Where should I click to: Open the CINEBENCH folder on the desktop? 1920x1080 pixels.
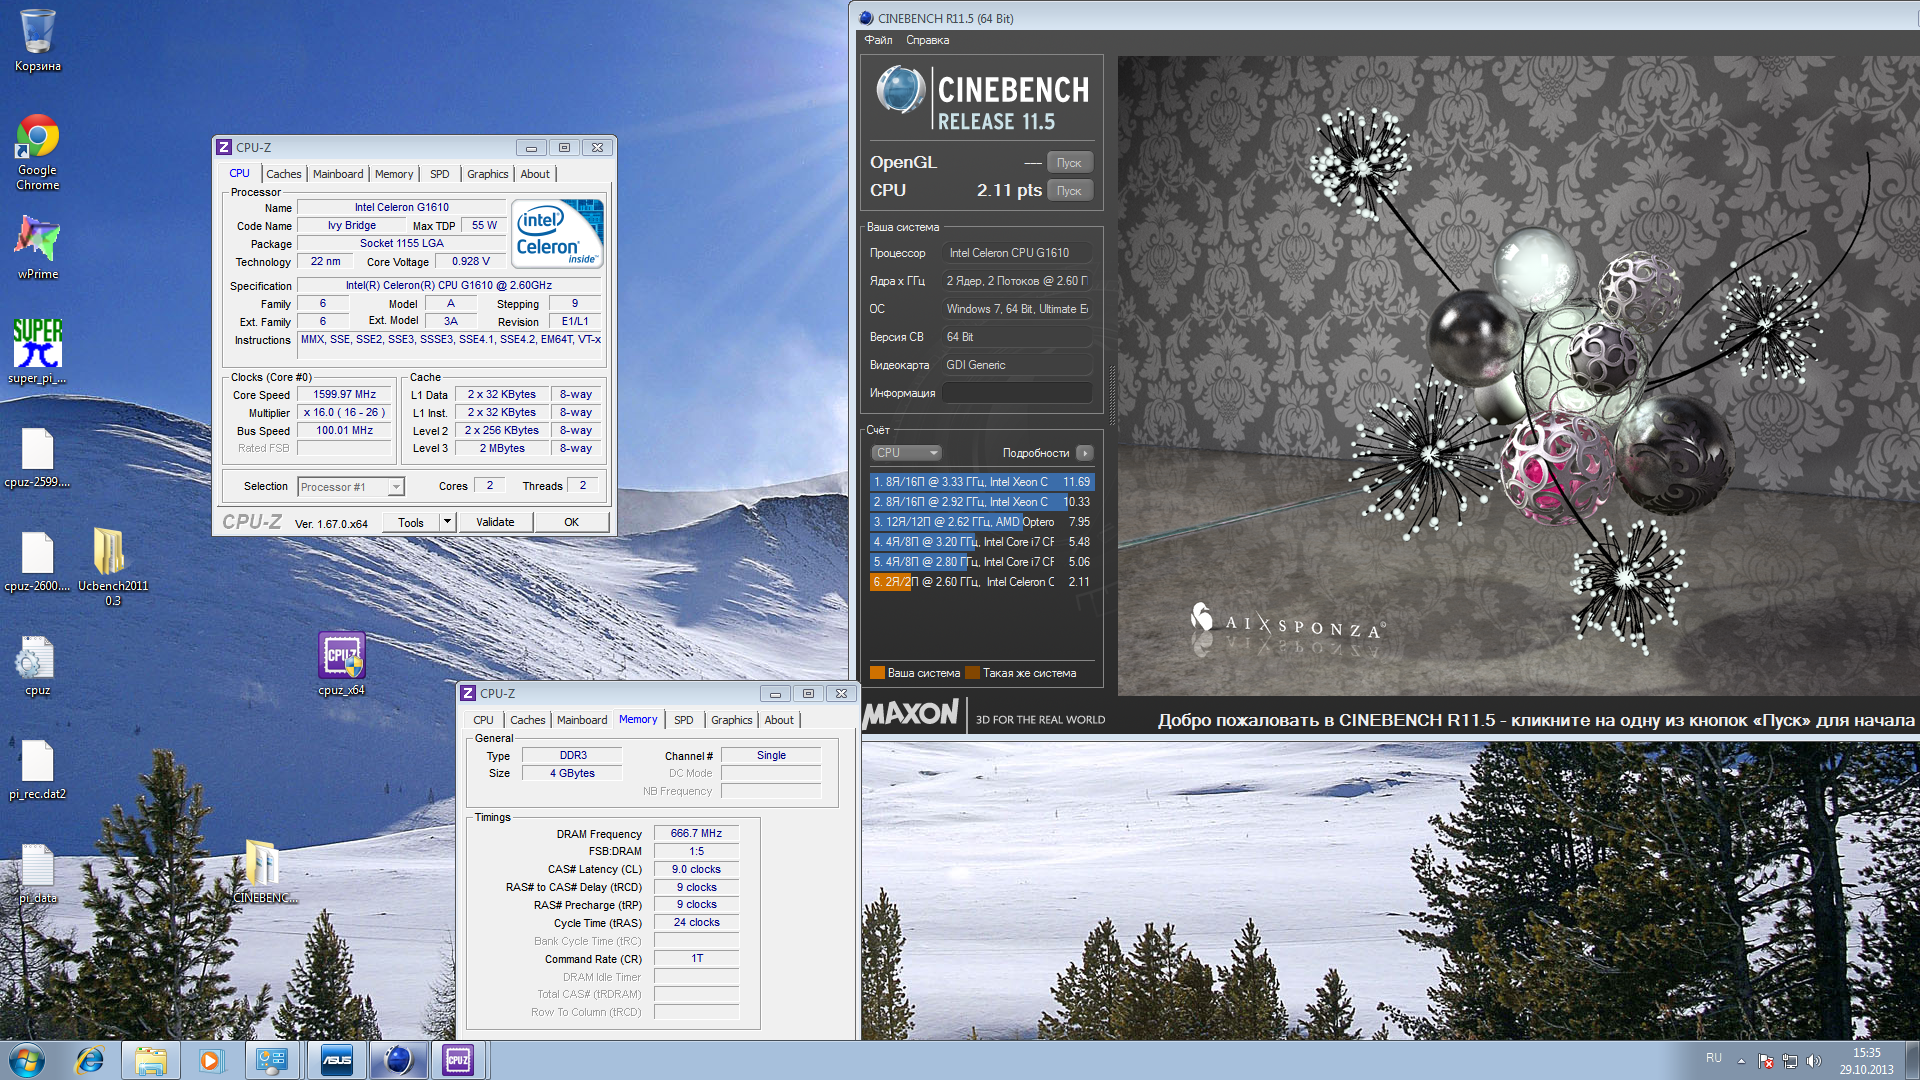pos(265,870)
